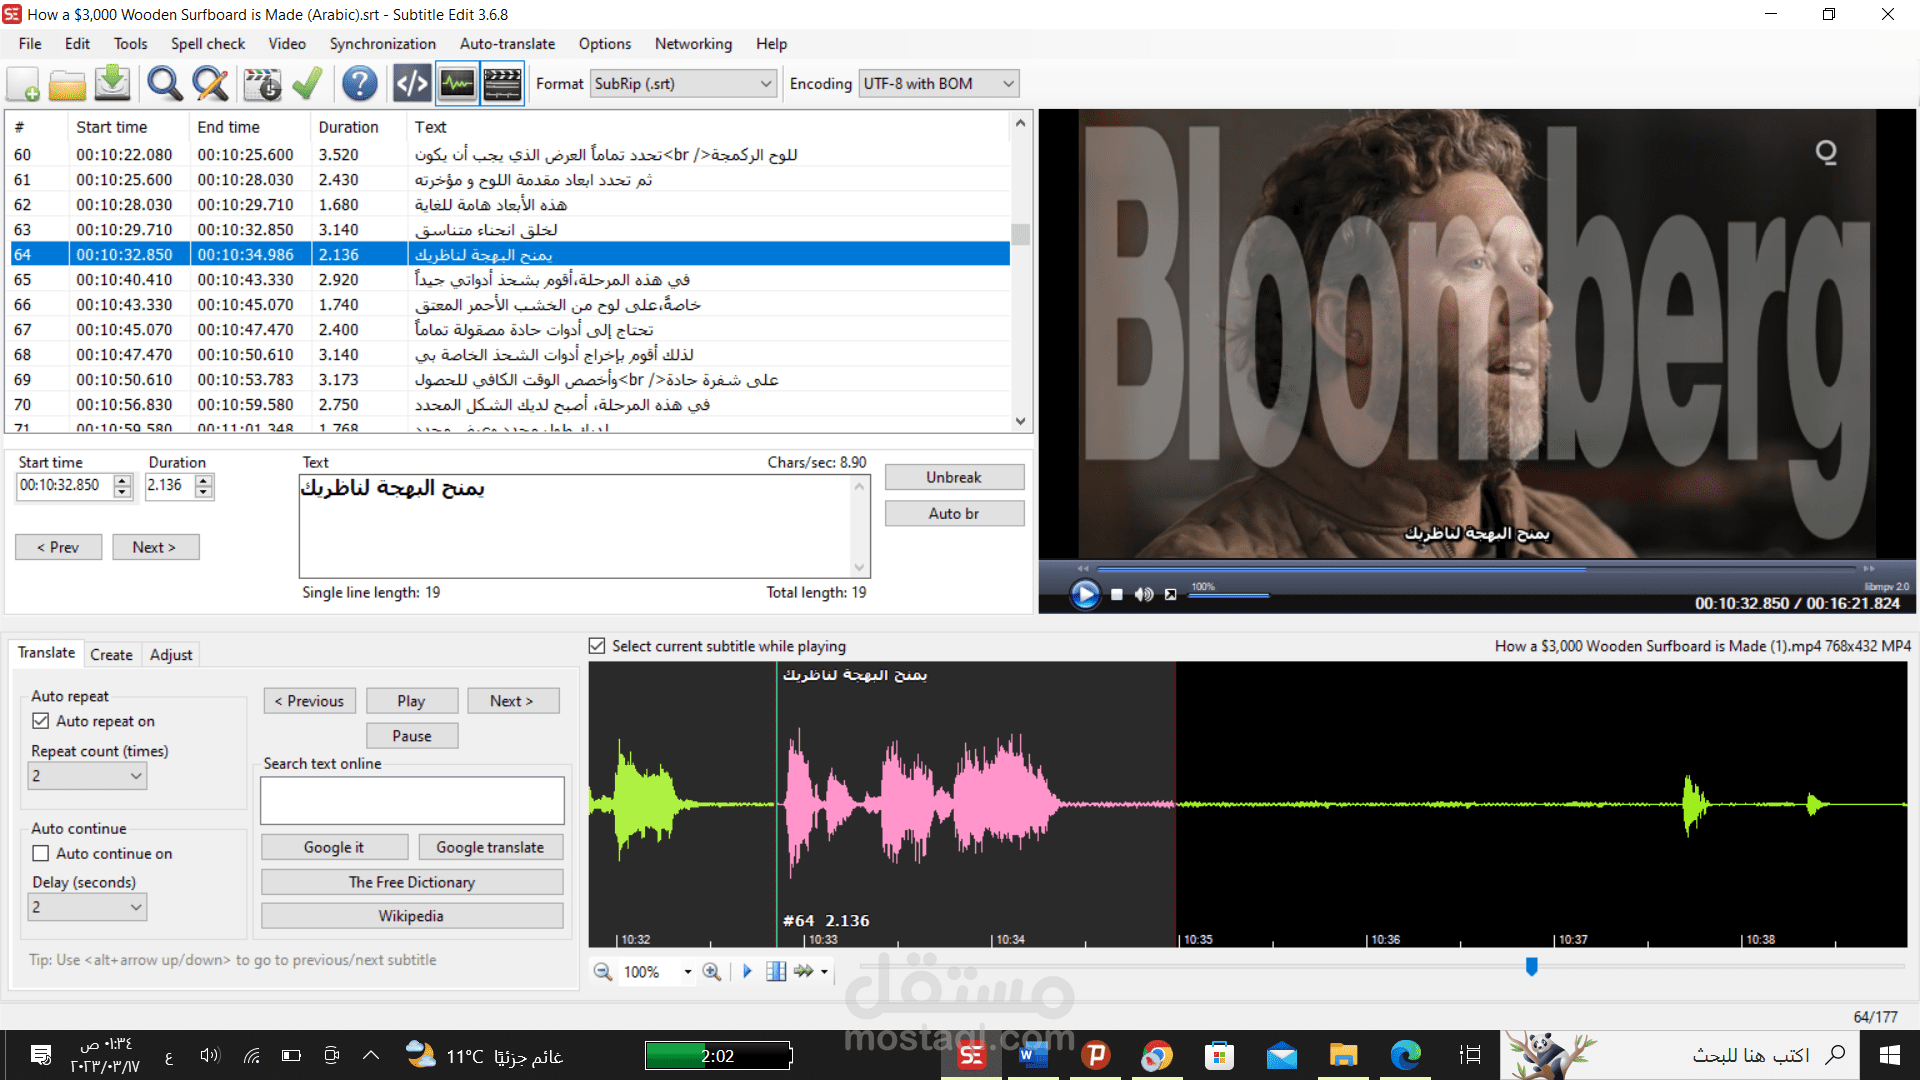The width and height of the screenshot is (1920, 1080).
Task: Click the New subtitle toolbar icon
Action: pyautogui.click(x=24, y=84)
